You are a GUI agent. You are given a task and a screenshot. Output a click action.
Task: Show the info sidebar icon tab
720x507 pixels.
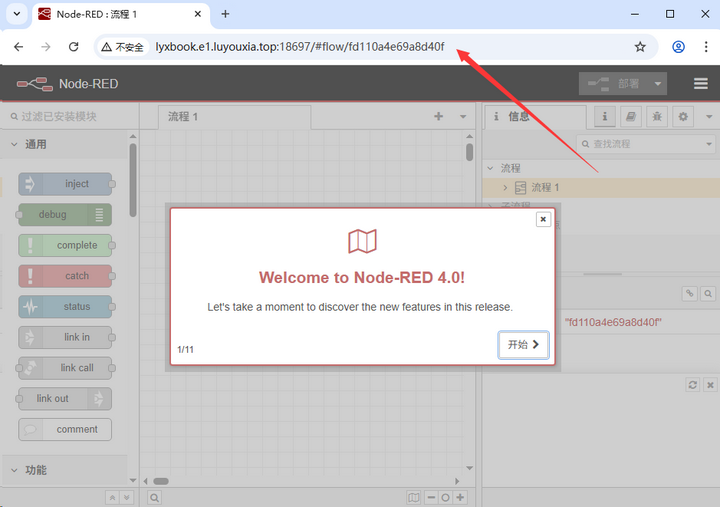click(x=605, y=117)
